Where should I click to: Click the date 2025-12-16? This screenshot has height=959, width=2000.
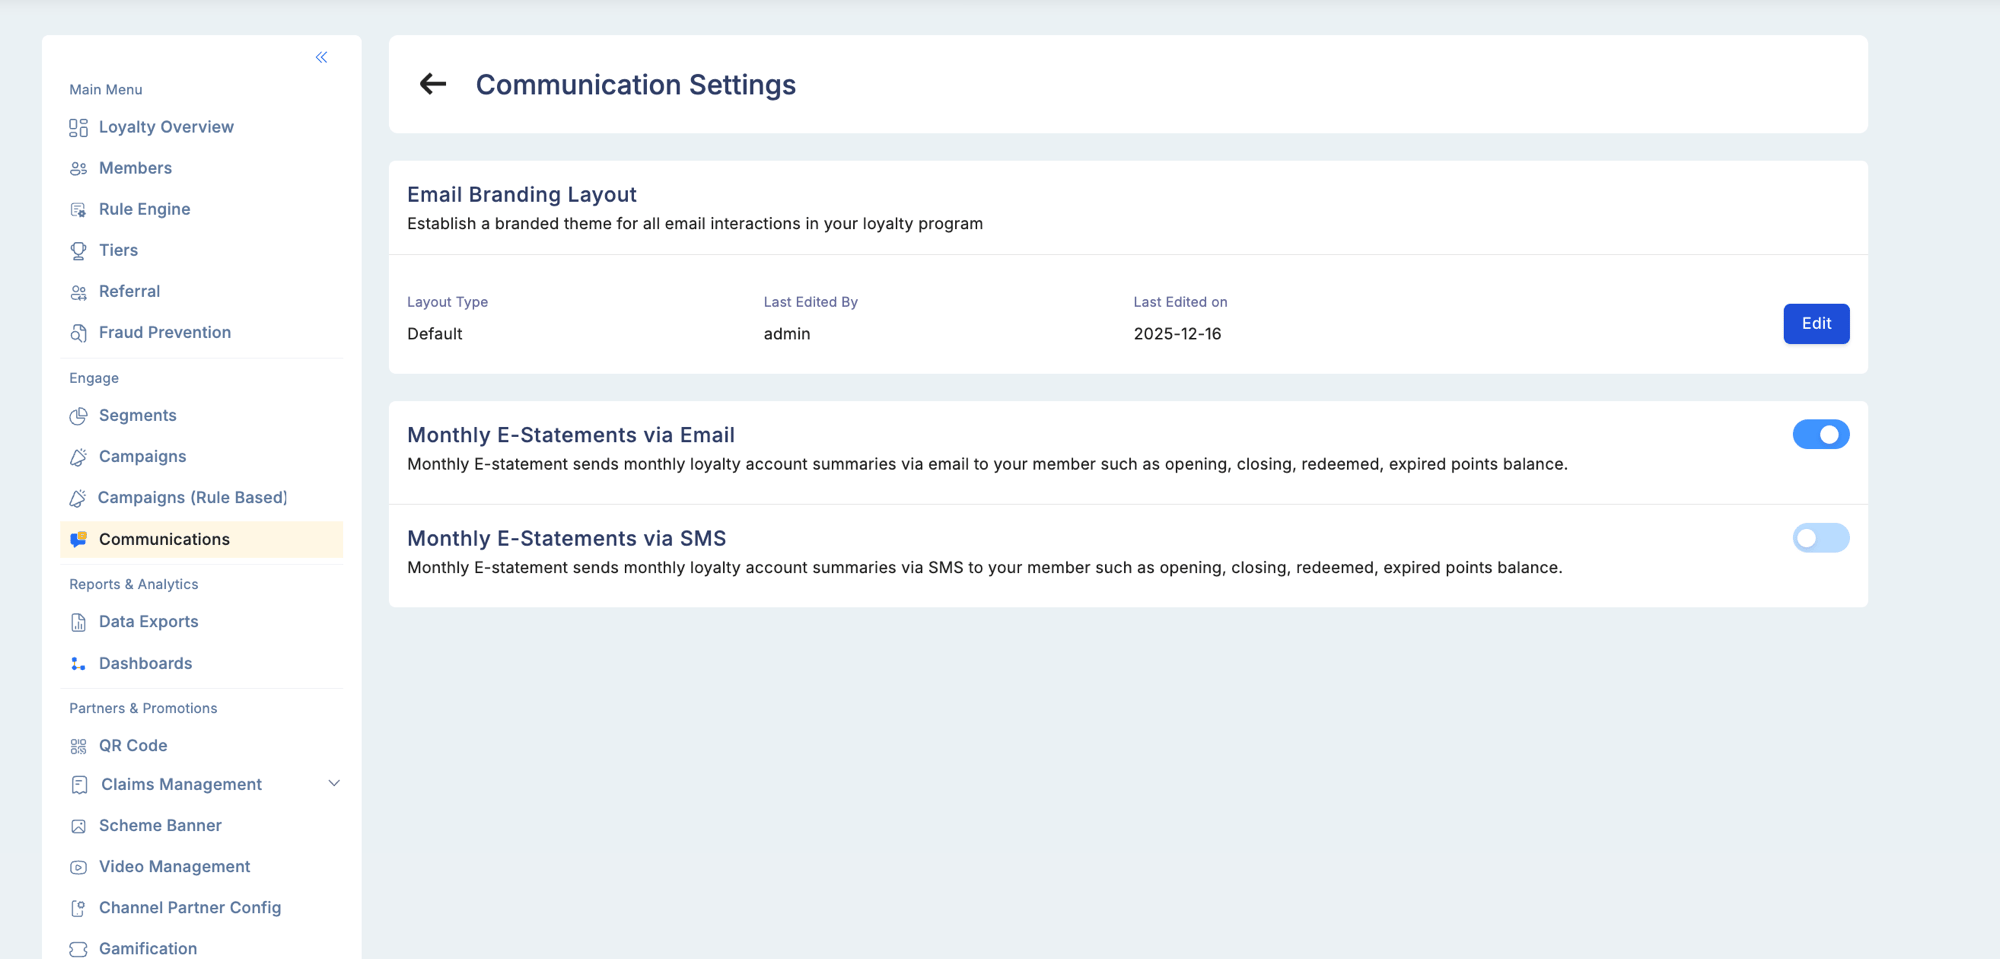pos(1177,334)
